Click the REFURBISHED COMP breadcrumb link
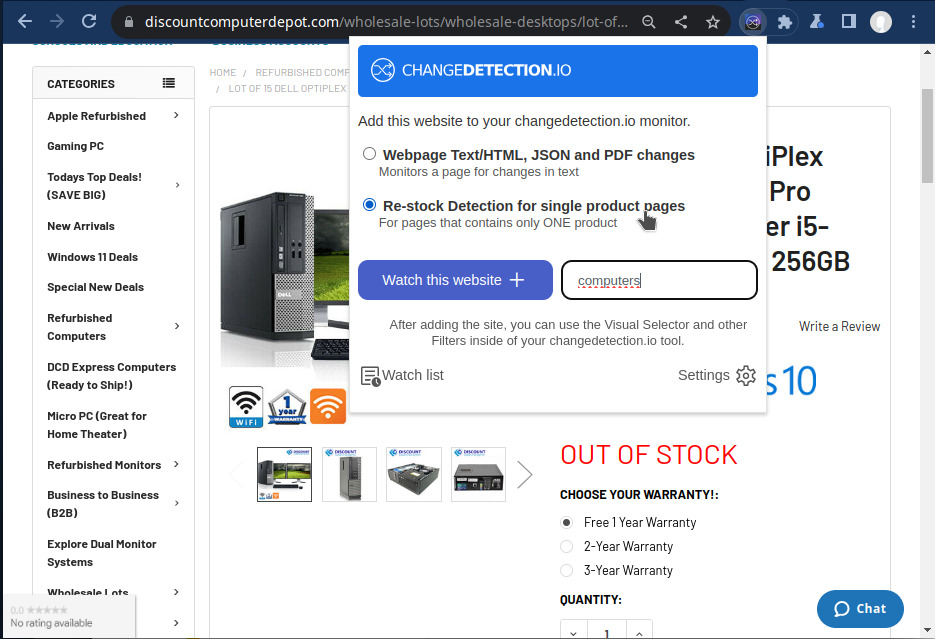Screen dimensions: 935x639 pos(302,72)
